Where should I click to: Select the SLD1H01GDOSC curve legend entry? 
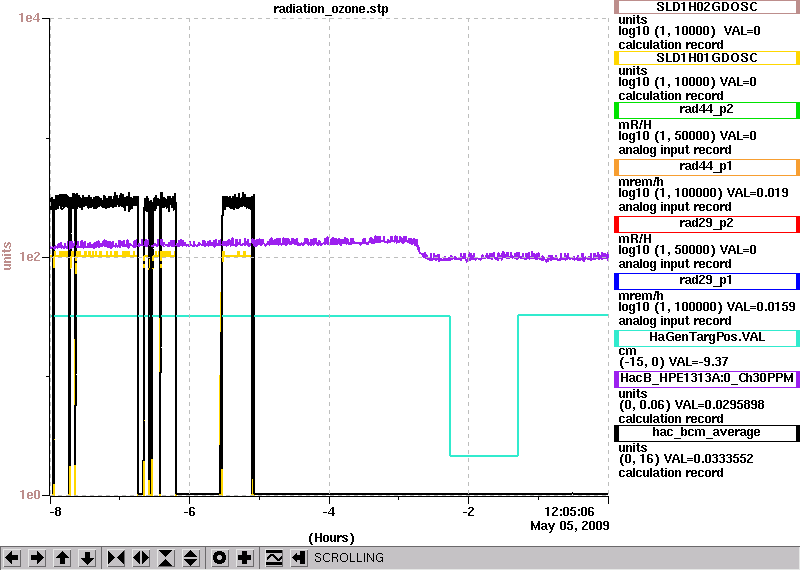point(707,58)
